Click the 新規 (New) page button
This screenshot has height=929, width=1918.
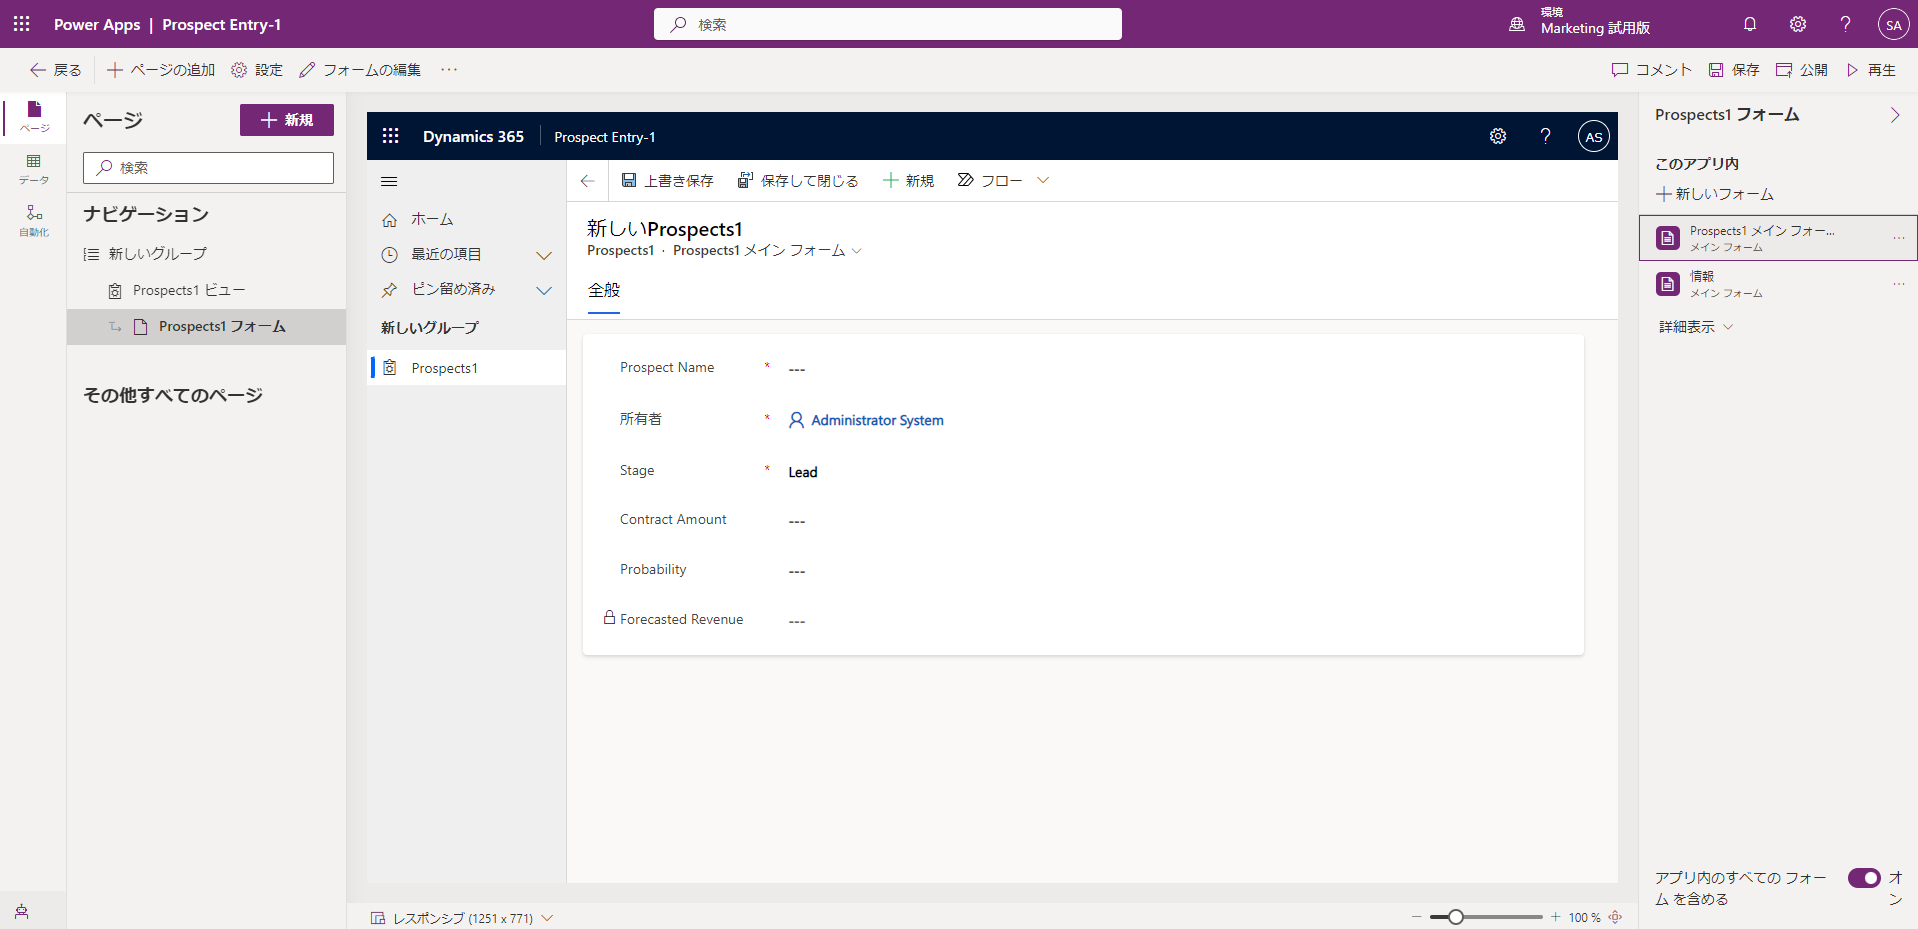pyautogui.click(x=287, y=120)
